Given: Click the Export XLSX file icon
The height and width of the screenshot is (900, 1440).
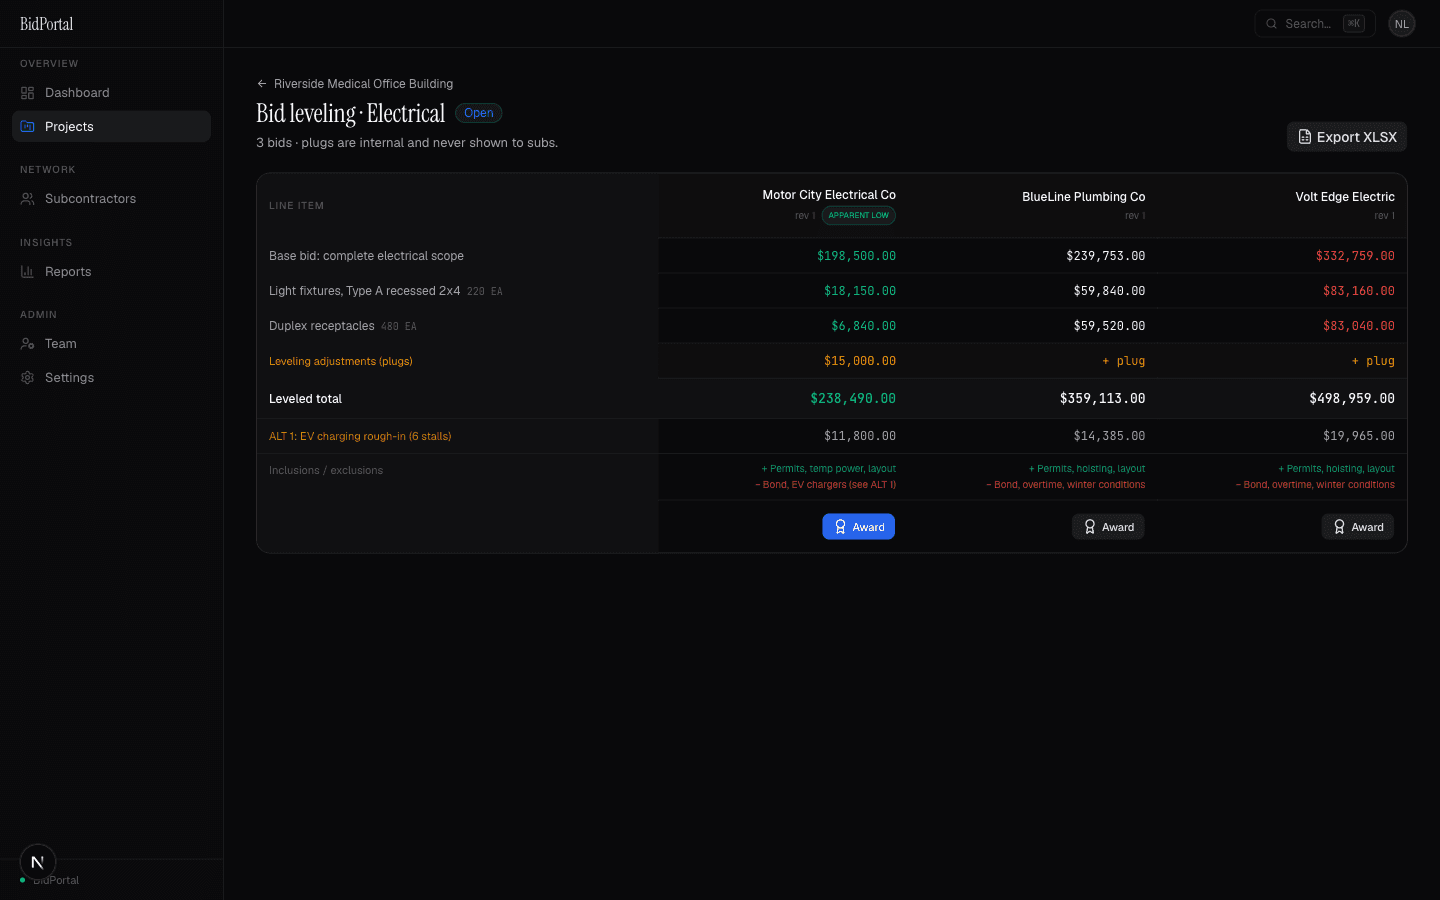Looking at the screenshot, I should click(x=1305, y=137).
